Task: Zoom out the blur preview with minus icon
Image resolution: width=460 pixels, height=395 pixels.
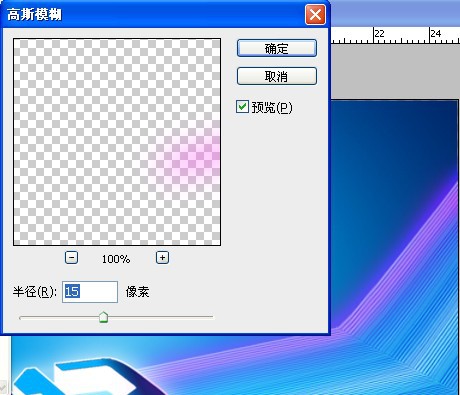Action: click(x=71, y=258)
